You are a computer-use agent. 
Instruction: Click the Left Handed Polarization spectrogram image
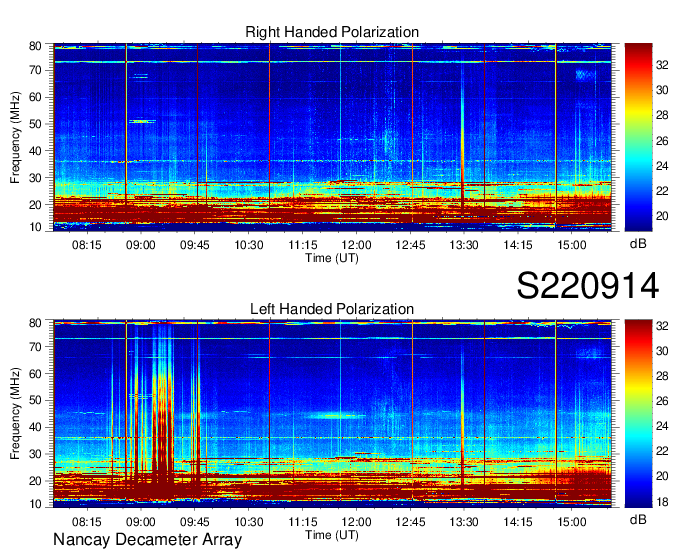tap(332, 414)
